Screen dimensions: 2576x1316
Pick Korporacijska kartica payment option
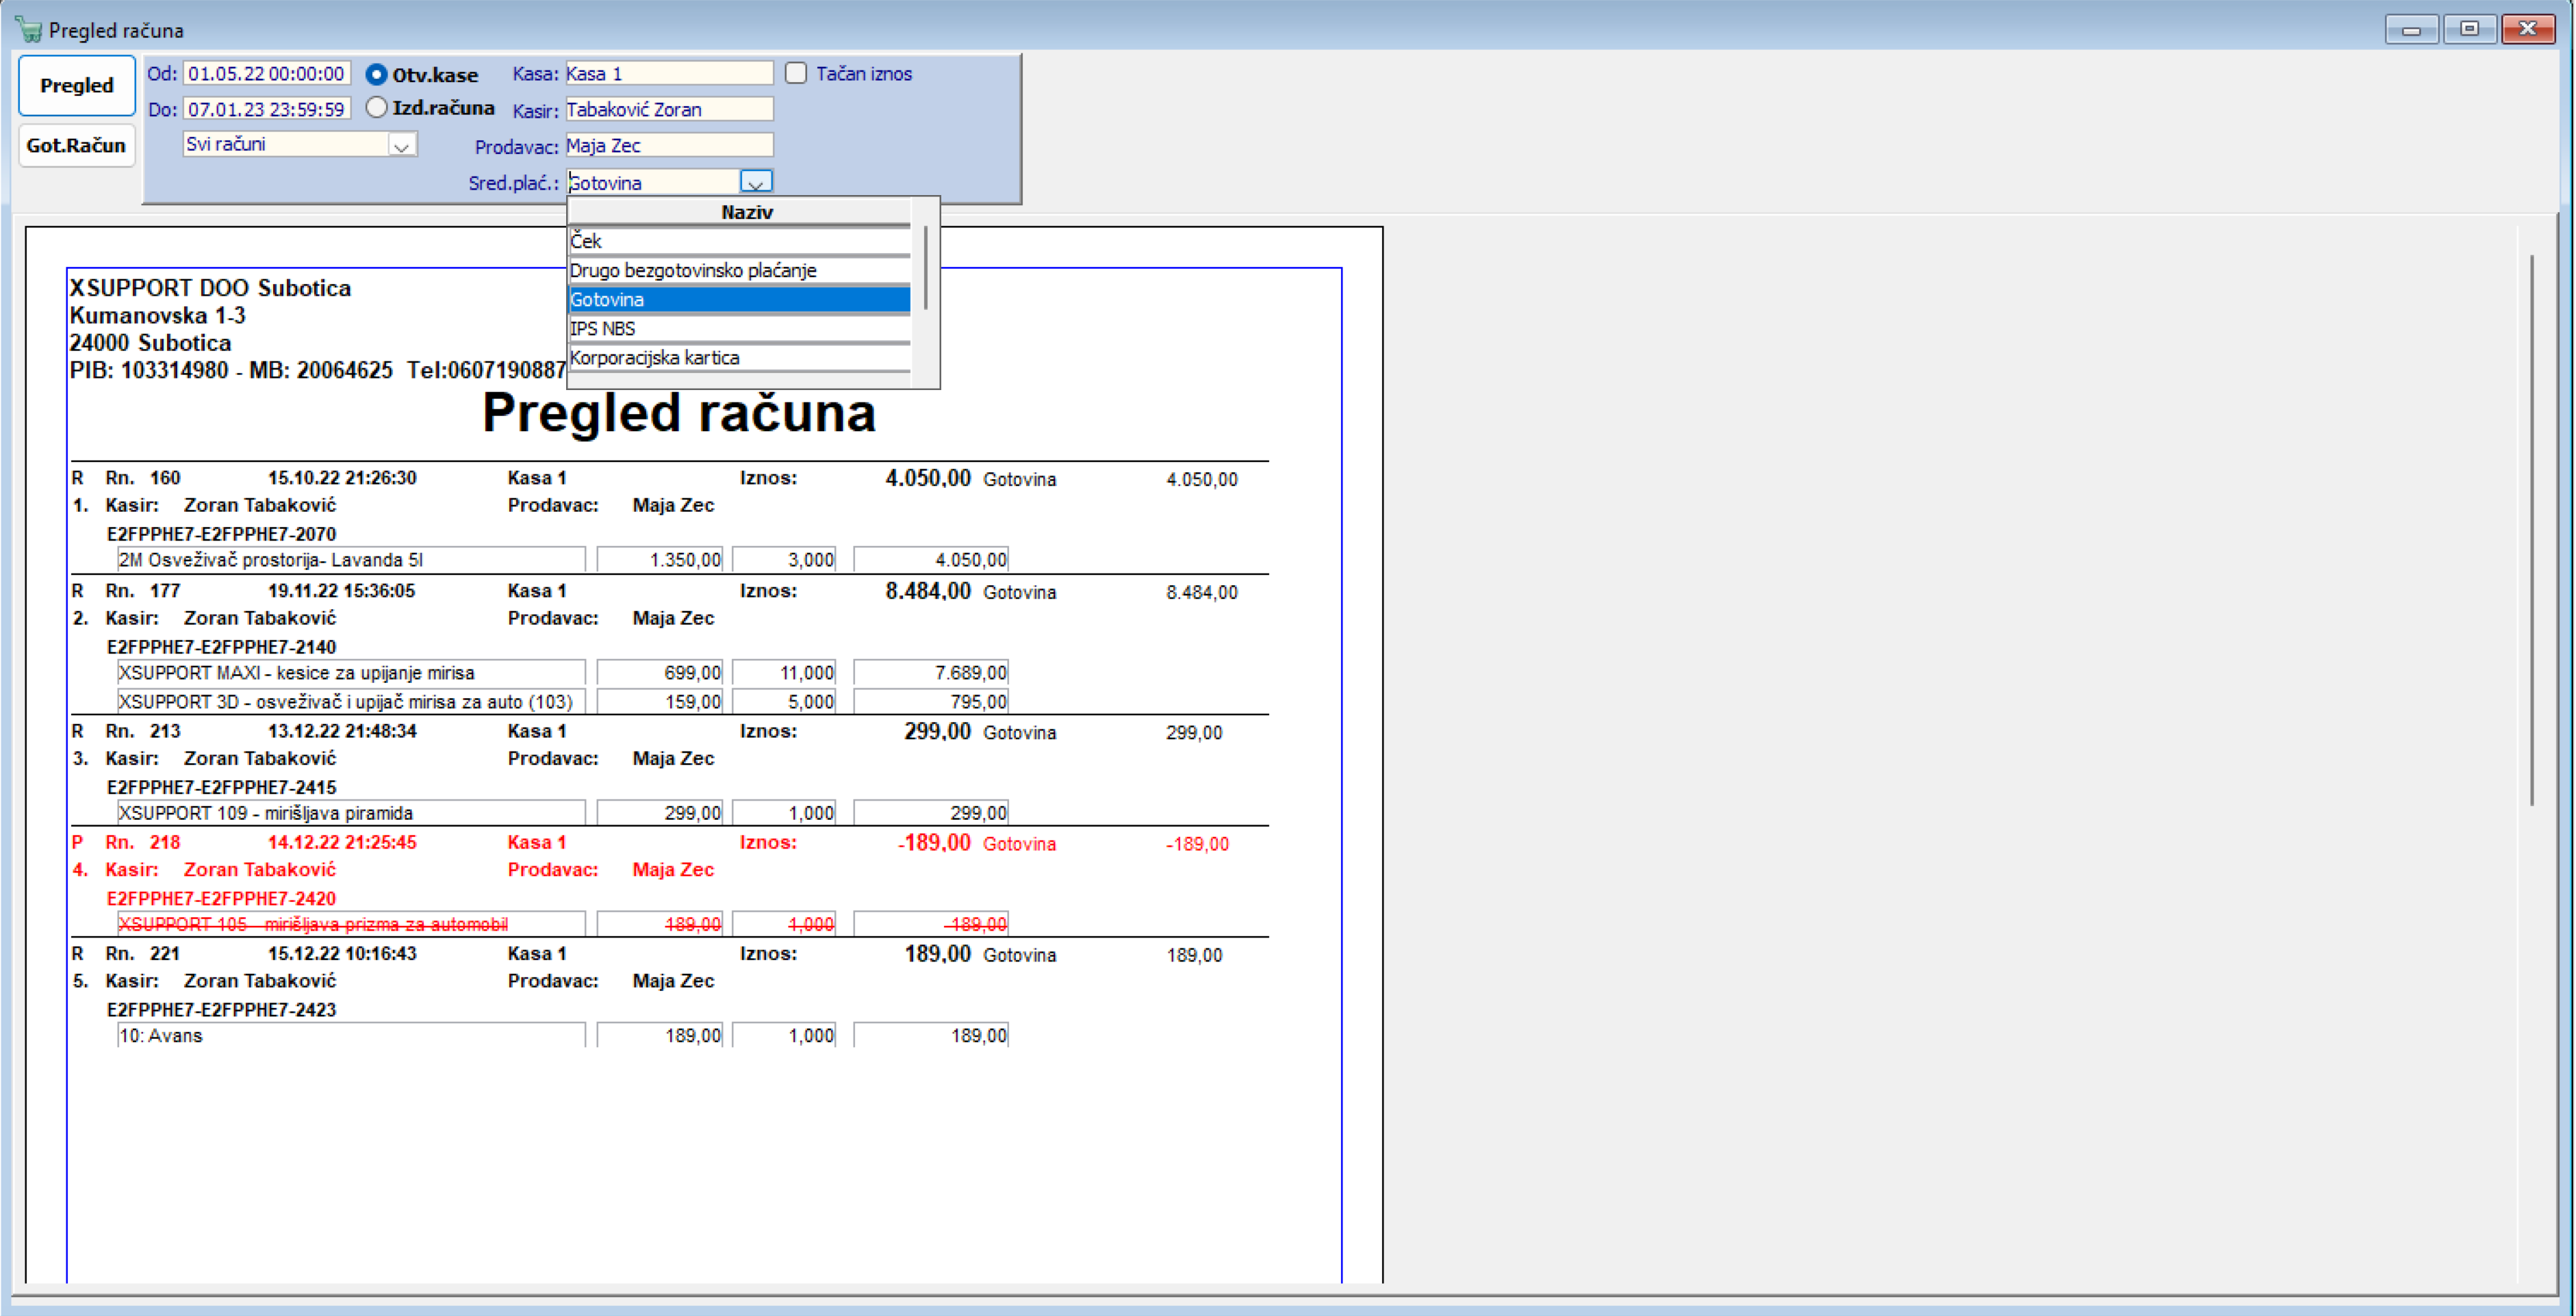coord(739,358)
